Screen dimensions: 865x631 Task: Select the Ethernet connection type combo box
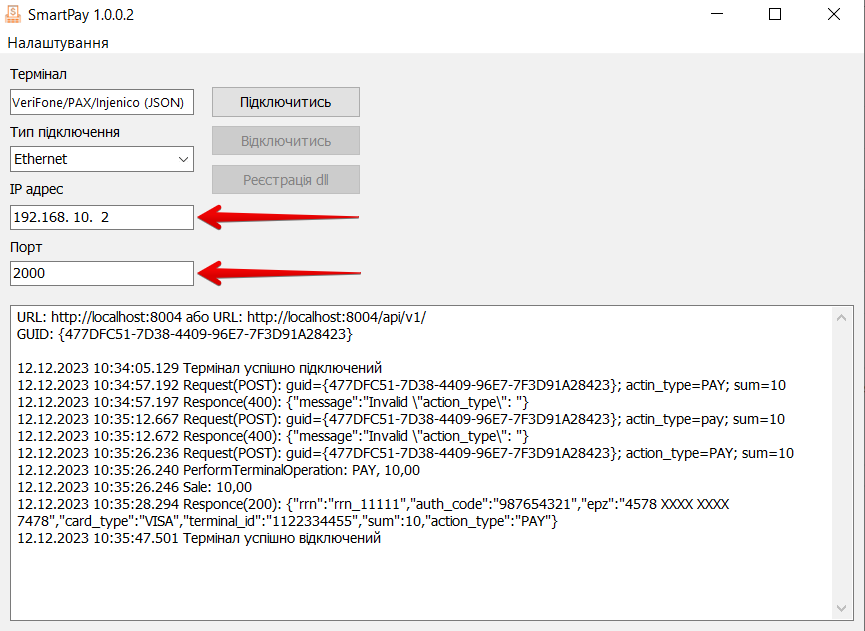(92, 159)
